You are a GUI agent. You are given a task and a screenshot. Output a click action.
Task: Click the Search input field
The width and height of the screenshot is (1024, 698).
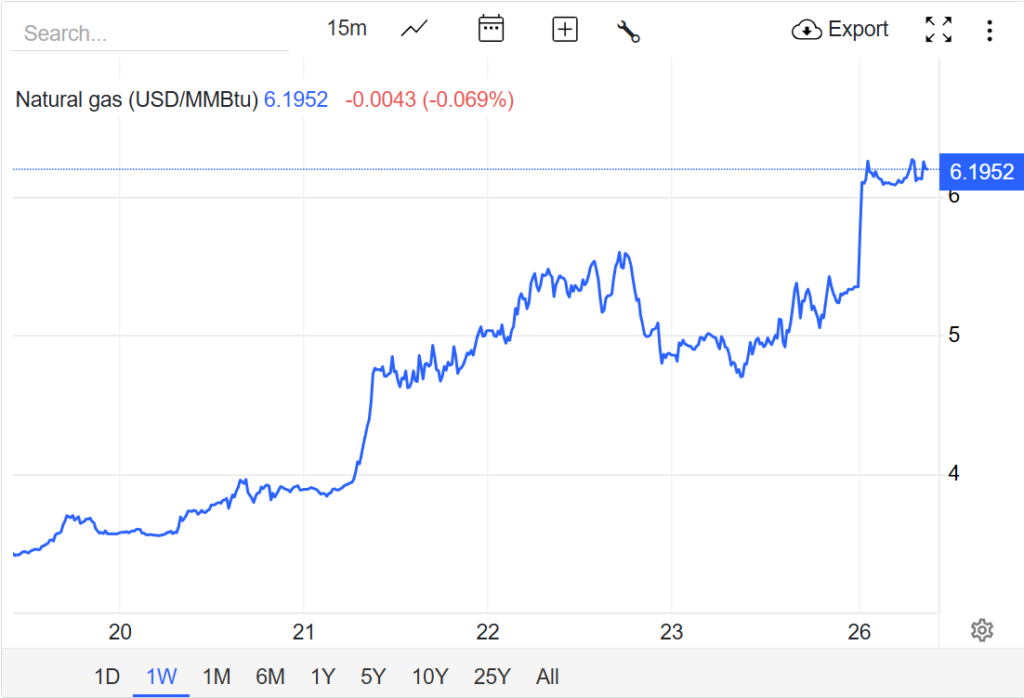point(150,34)
